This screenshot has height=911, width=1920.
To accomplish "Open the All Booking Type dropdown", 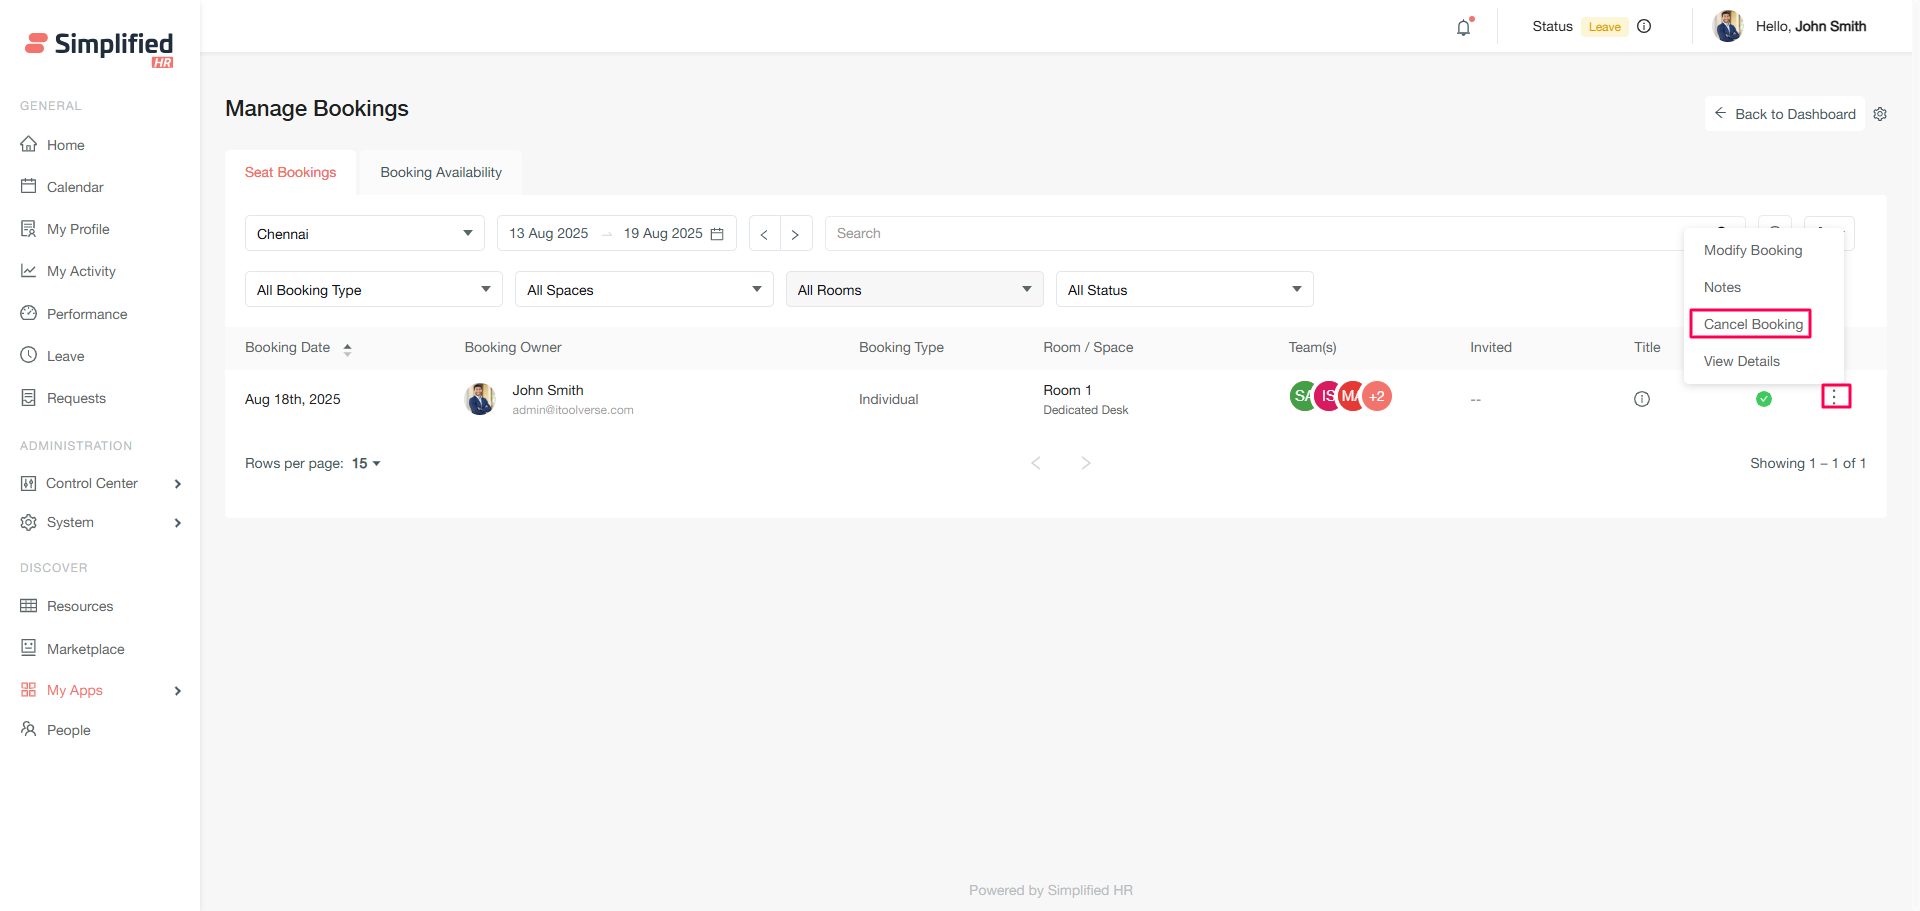I will 373,290.
